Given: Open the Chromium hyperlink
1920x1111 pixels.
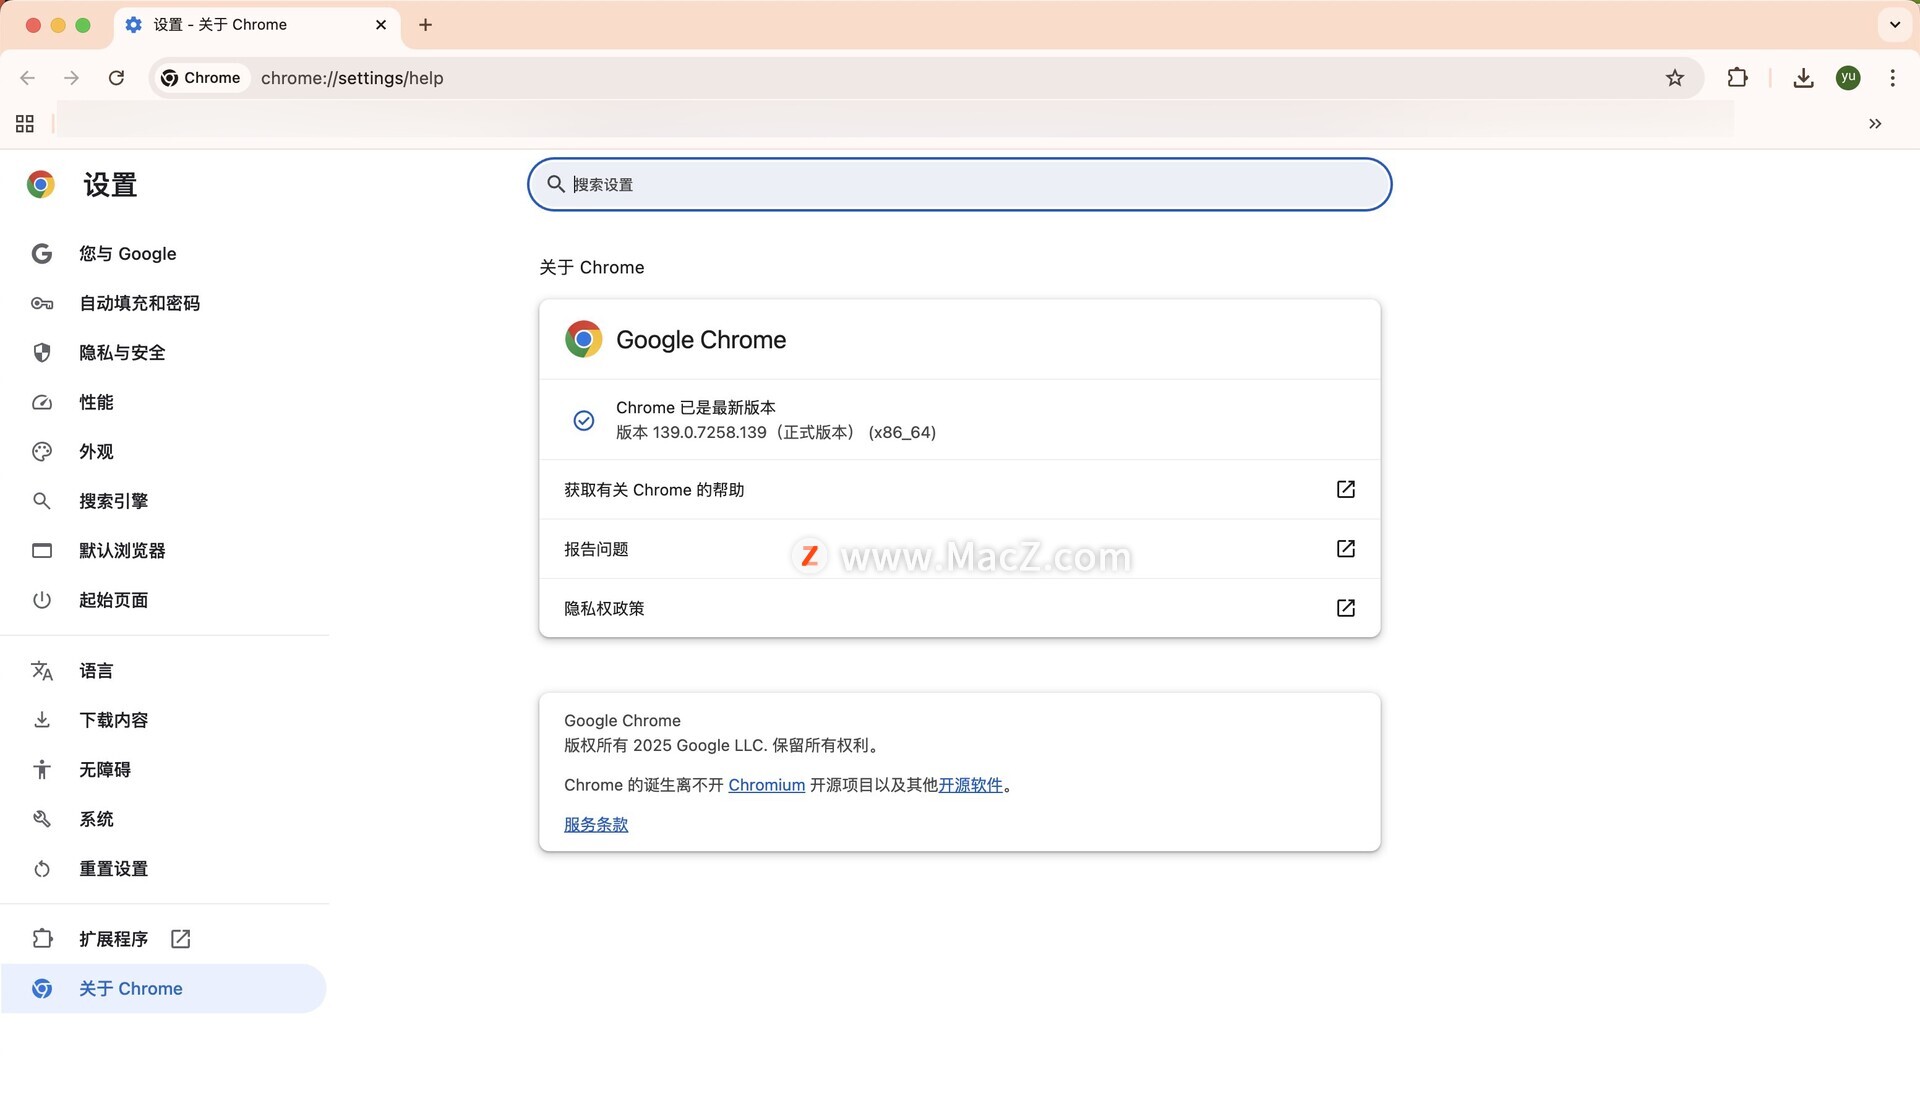Looking at the screenshot, I should 767,785.
